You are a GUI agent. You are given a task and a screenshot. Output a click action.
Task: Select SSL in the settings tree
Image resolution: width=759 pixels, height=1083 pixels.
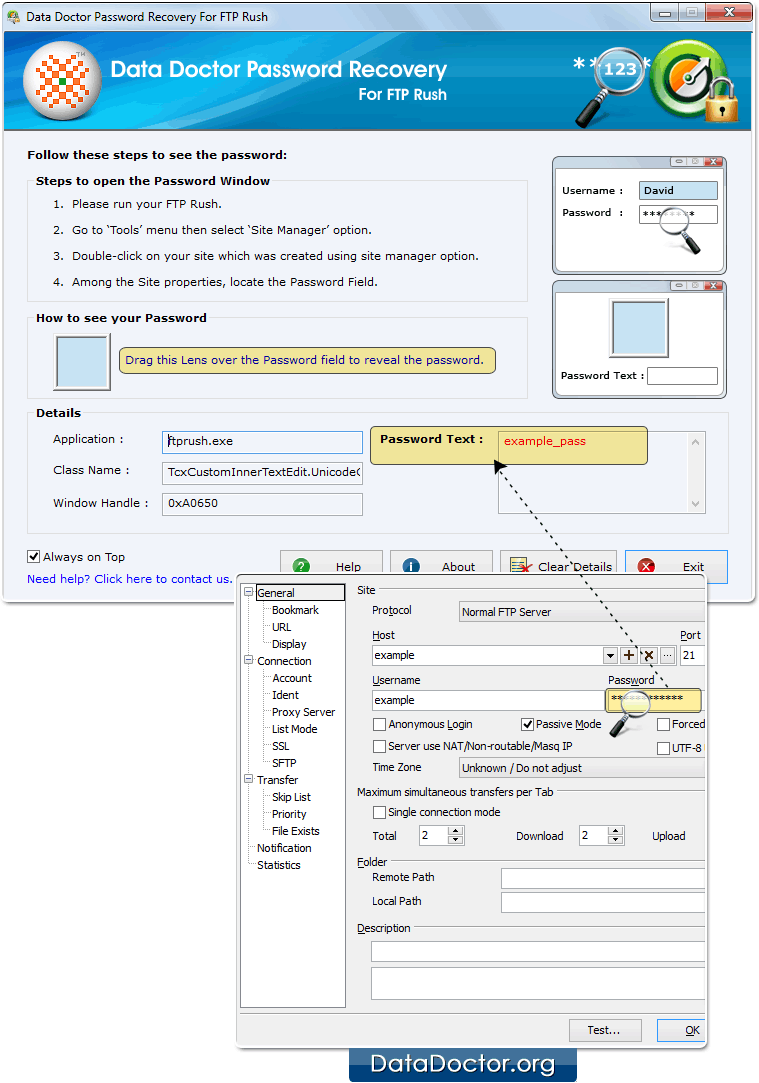(280, 746)
